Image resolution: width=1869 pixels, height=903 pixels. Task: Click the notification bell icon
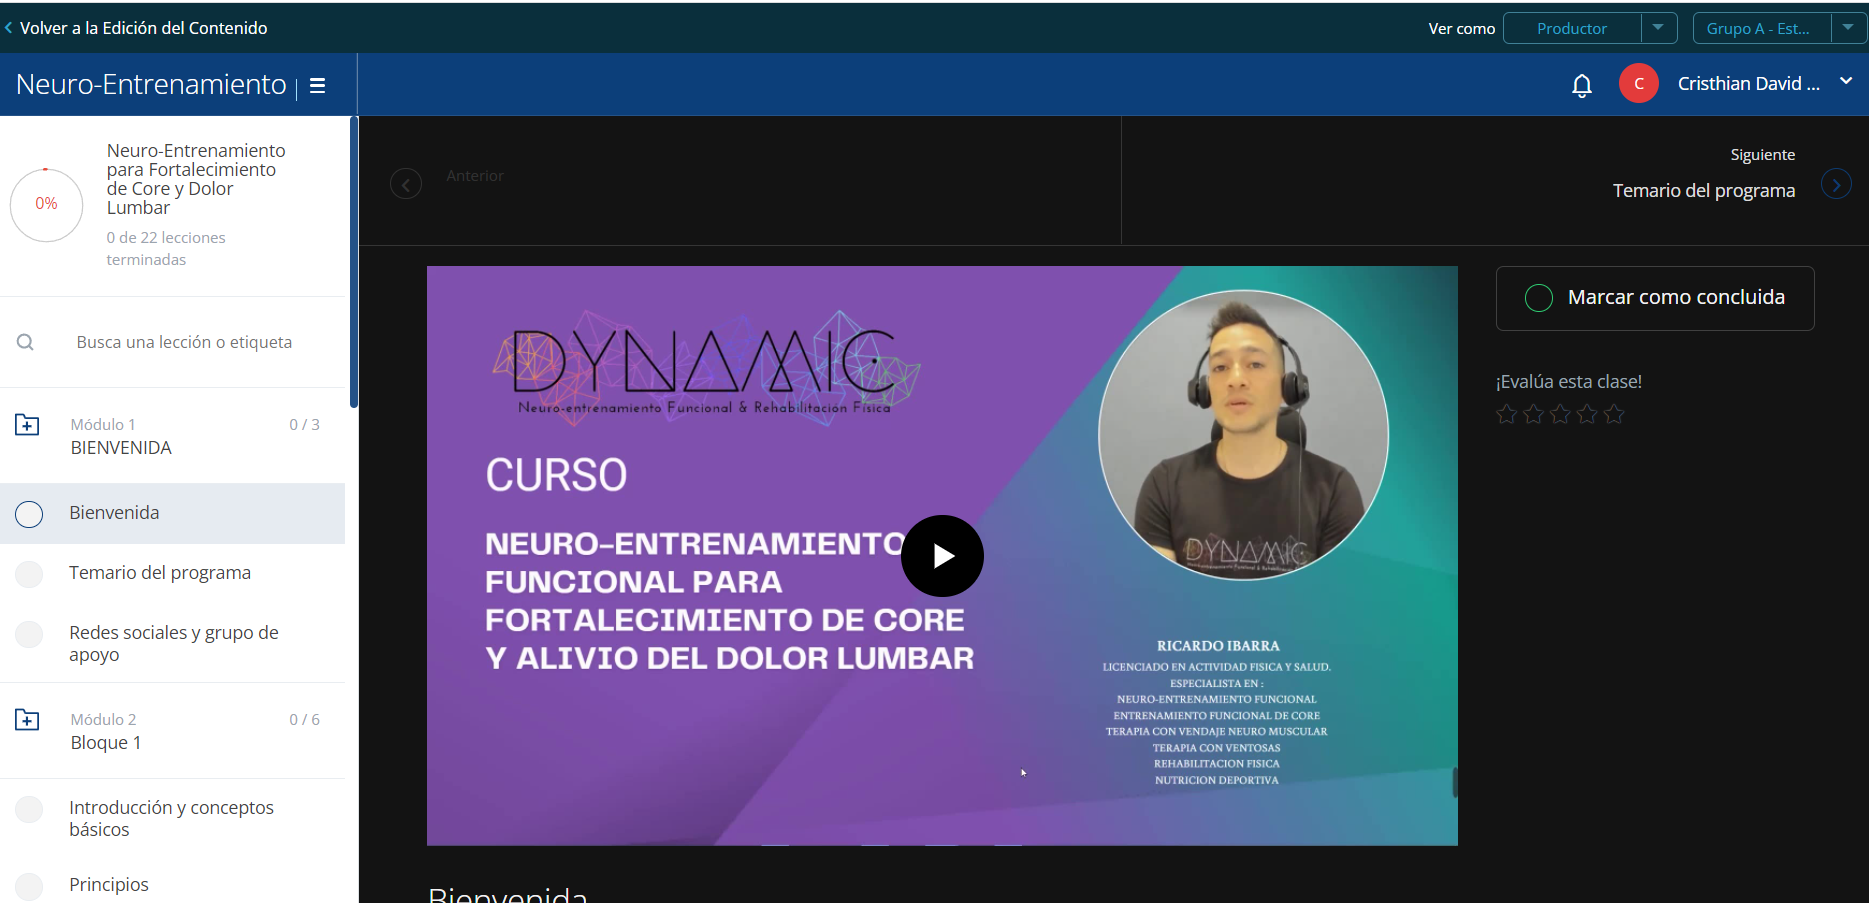click(x=1581, y=86)
